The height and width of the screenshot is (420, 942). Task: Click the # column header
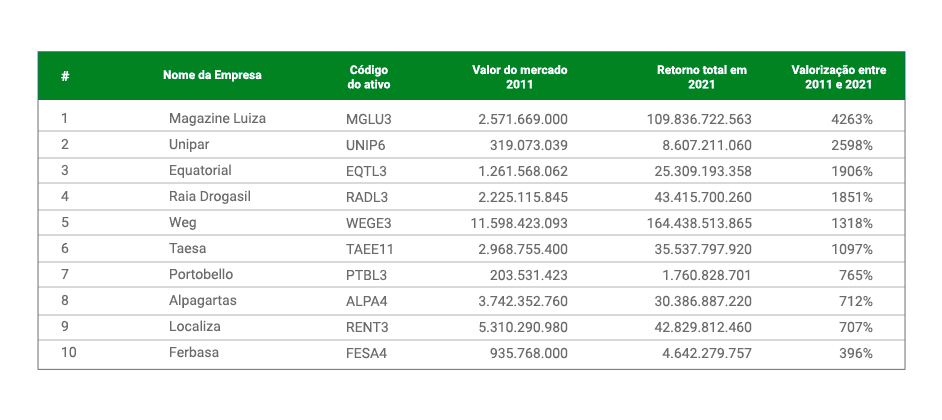(x=65, y=76)
